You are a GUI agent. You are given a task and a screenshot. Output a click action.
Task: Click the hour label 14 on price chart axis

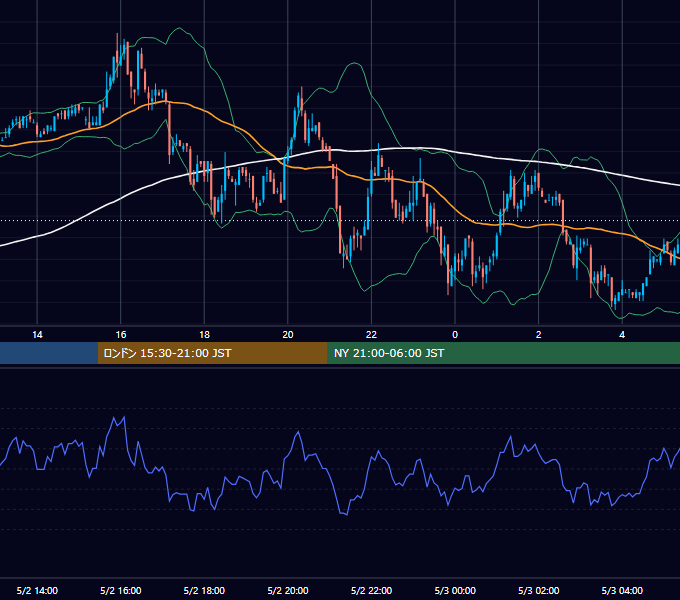click(x=37, y=335)
